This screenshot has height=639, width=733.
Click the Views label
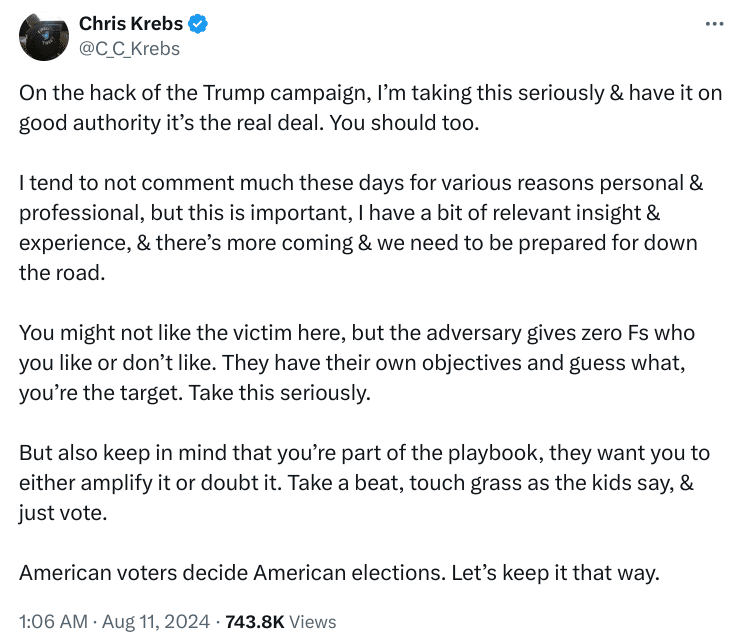pyautogui.click(x=313, y=621)
